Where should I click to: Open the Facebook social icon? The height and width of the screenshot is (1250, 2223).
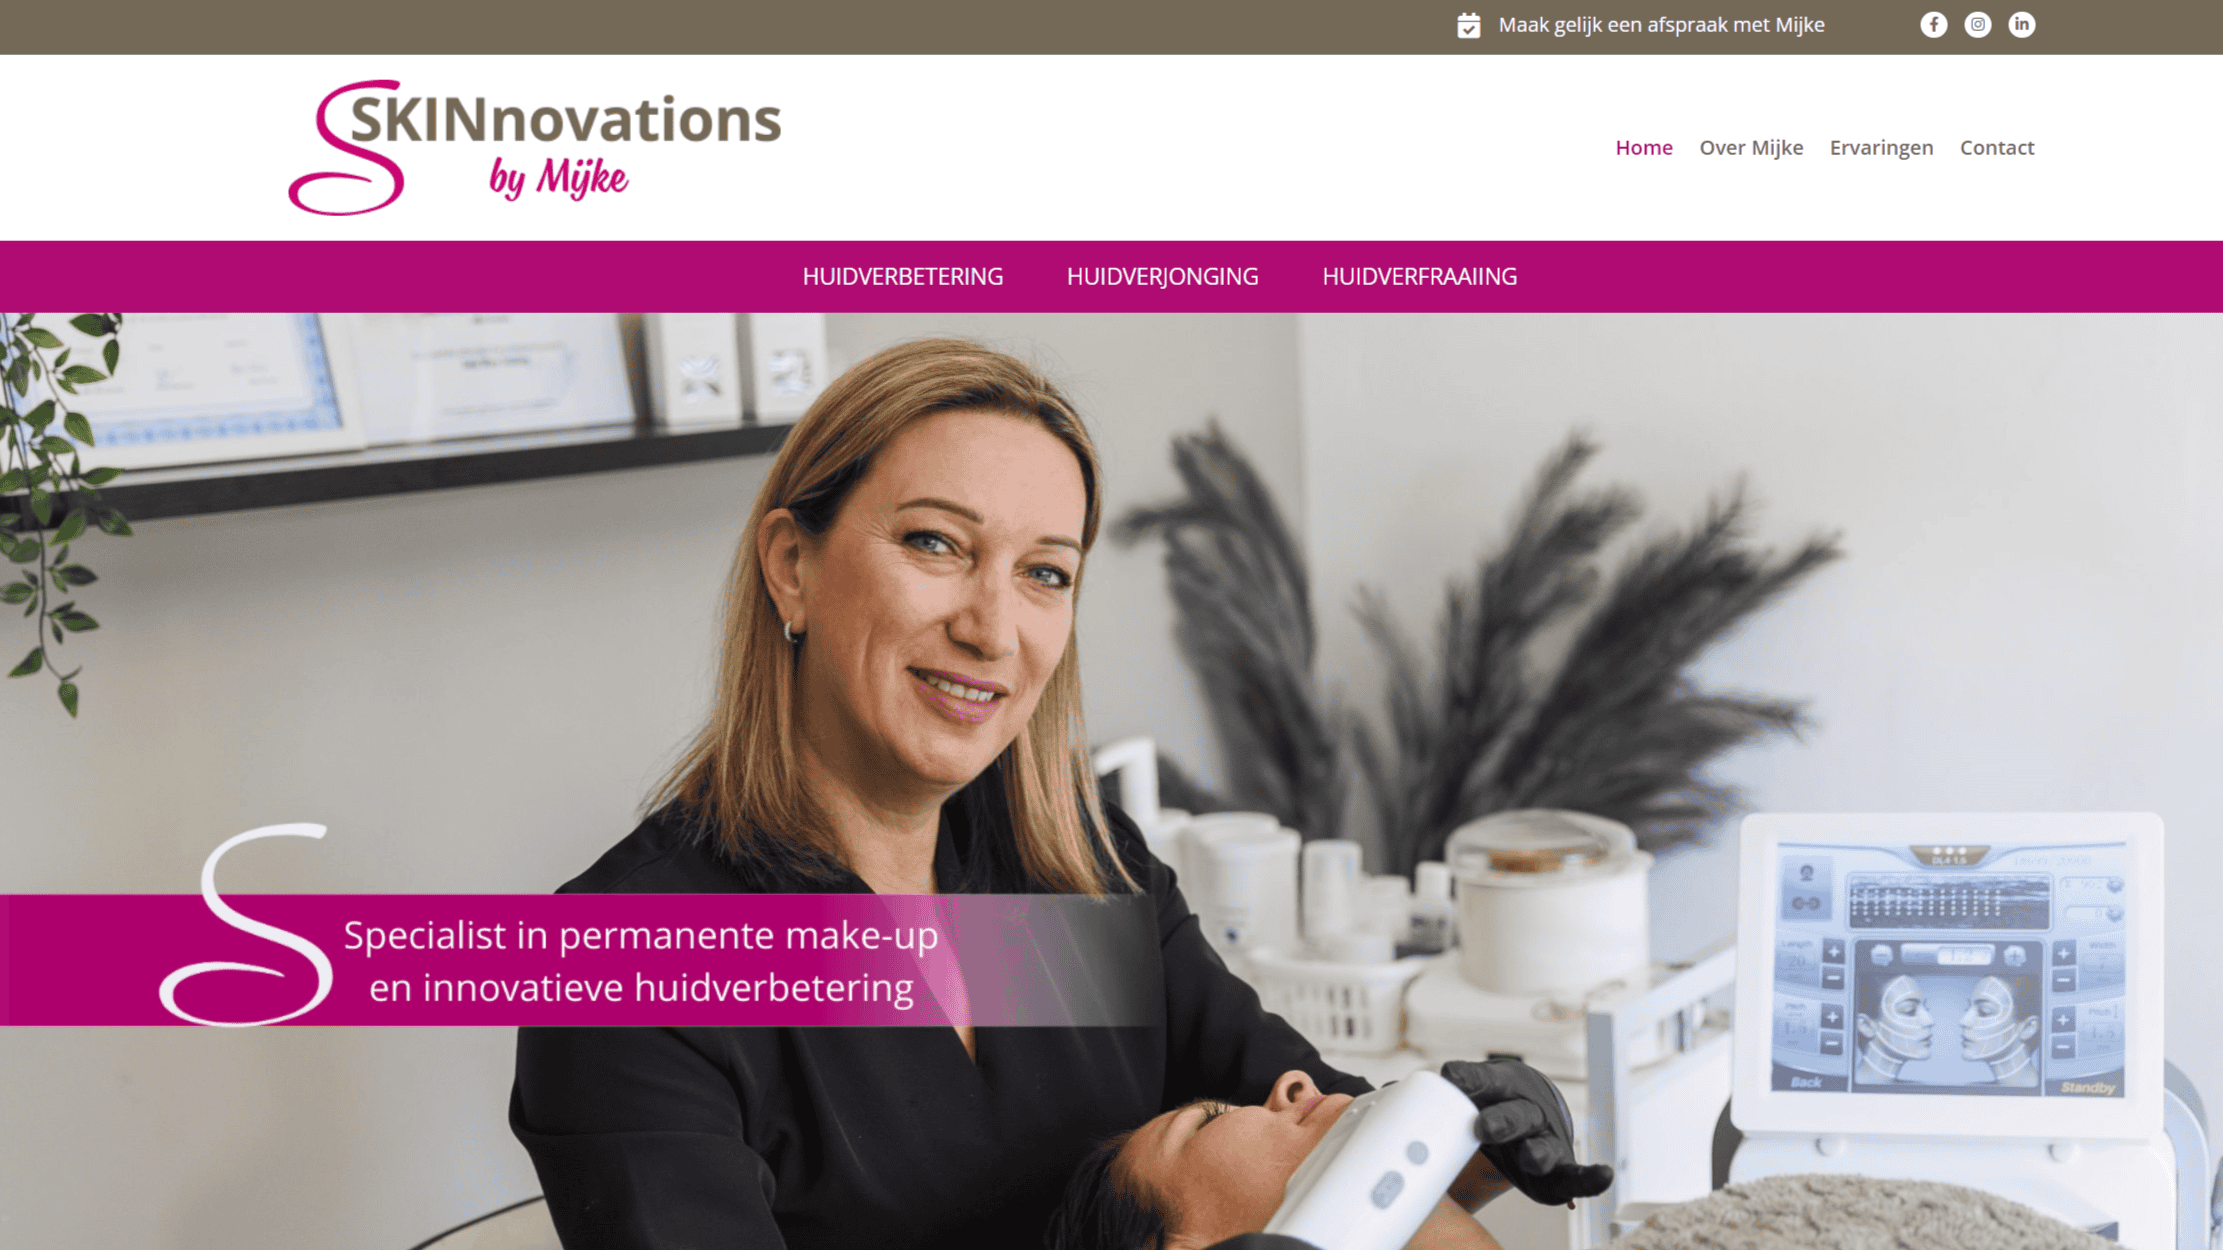[1933, 25]
